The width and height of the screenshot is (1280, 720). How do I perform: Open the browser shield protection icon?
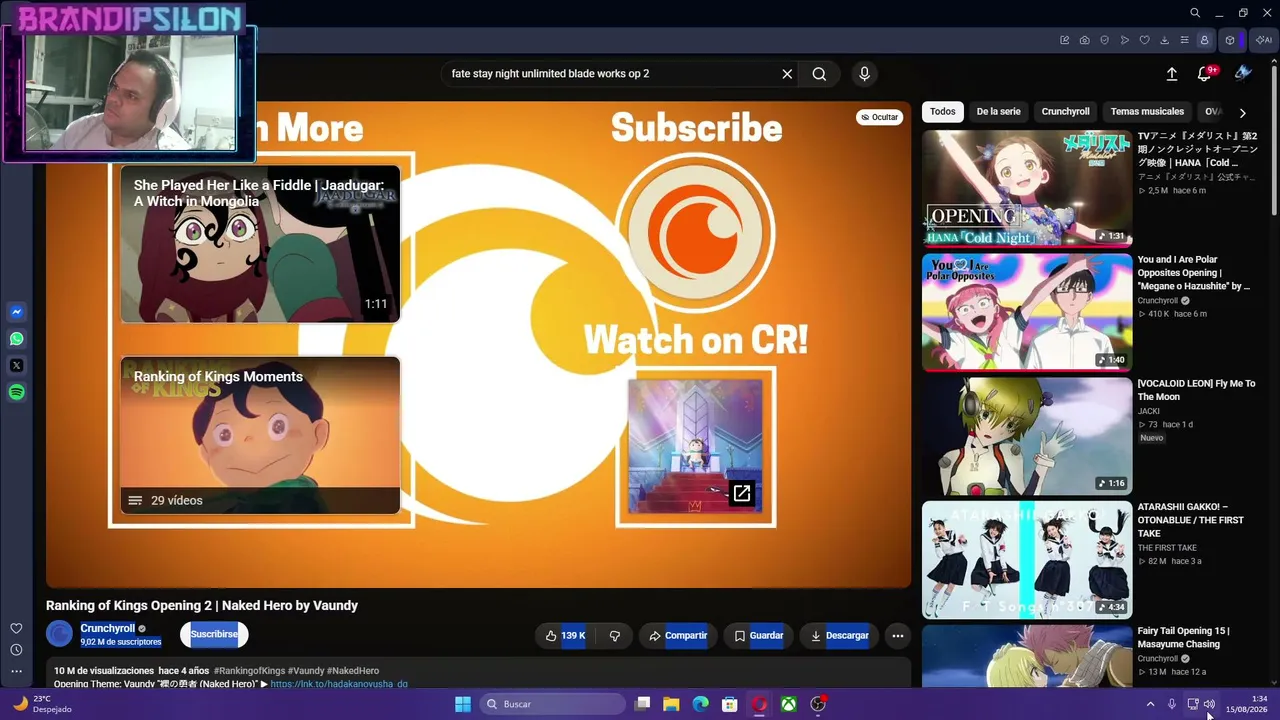1105,40
